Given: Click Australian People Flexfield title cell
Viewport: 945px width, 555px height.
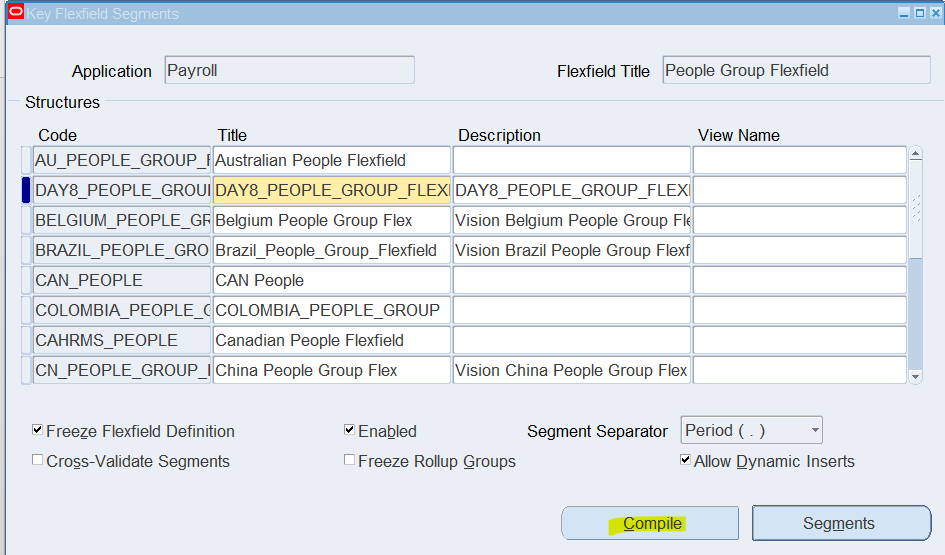Looking at the screenshot, I should pyautogui.click(x=331, y=160).
